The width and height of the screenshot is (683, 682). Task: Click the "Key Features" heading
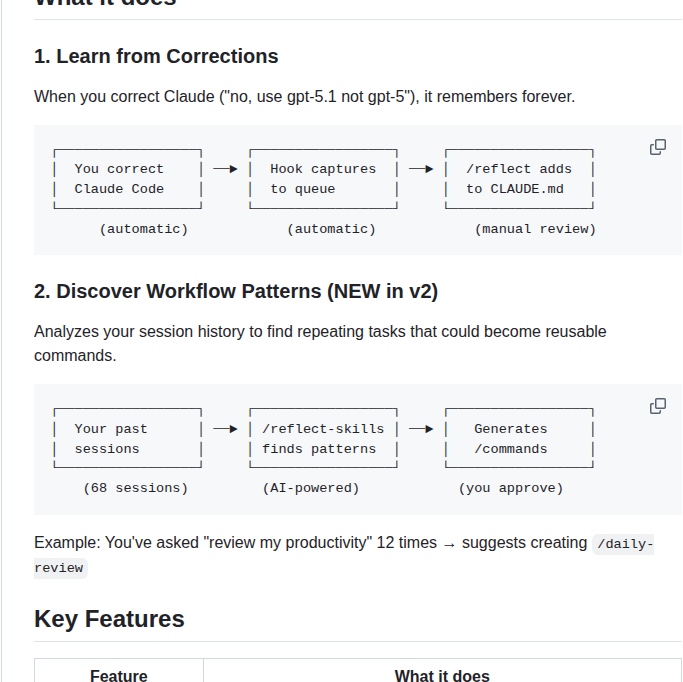click(x=109, y=619)
